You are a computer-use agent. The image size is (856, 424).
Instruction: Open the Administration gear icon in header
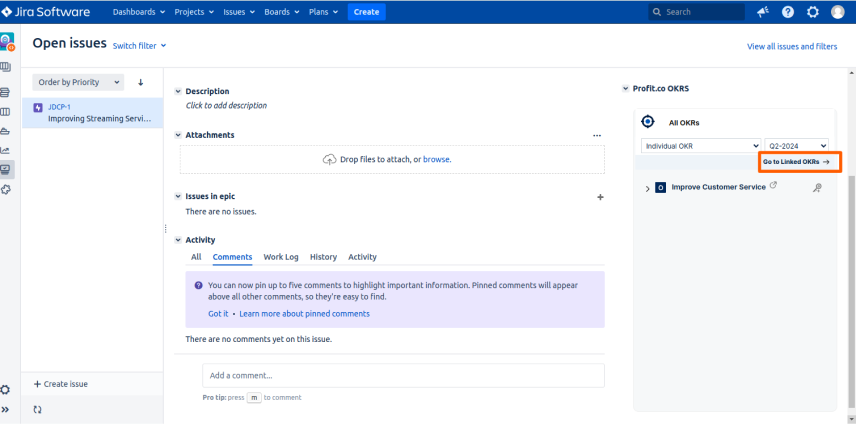click(813, 12)
